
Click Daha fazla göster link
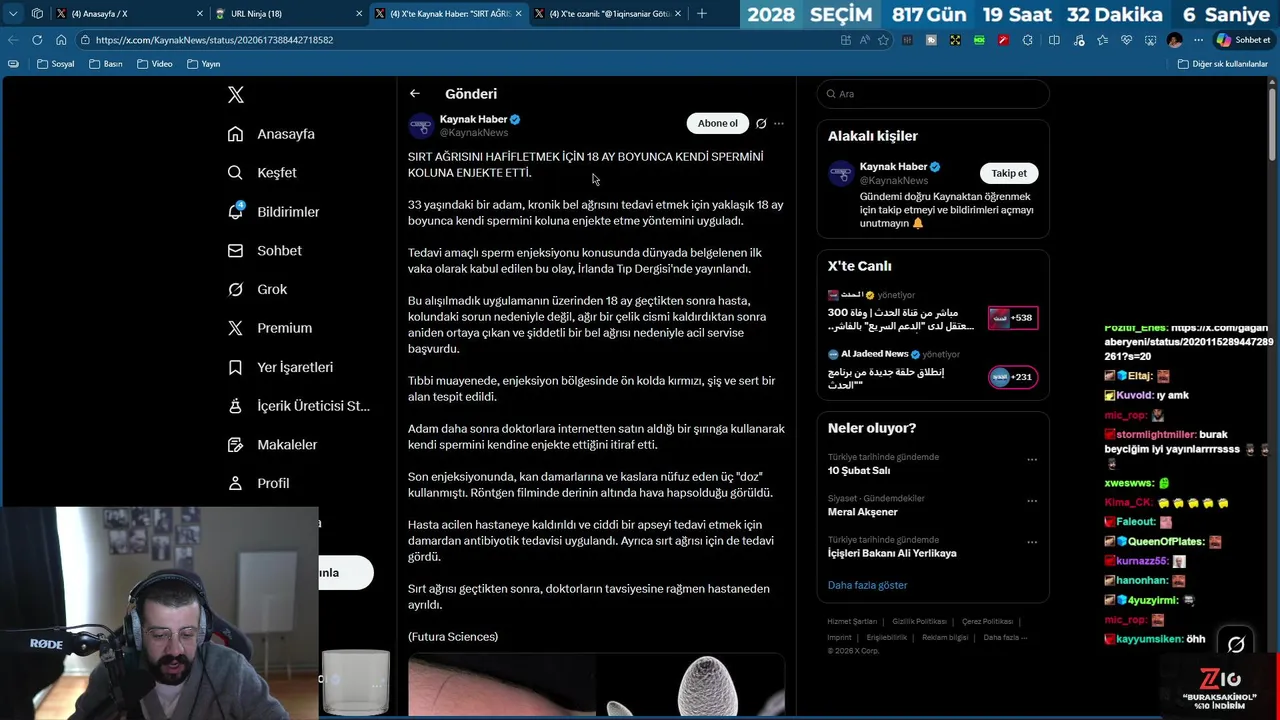pos(868,585)
